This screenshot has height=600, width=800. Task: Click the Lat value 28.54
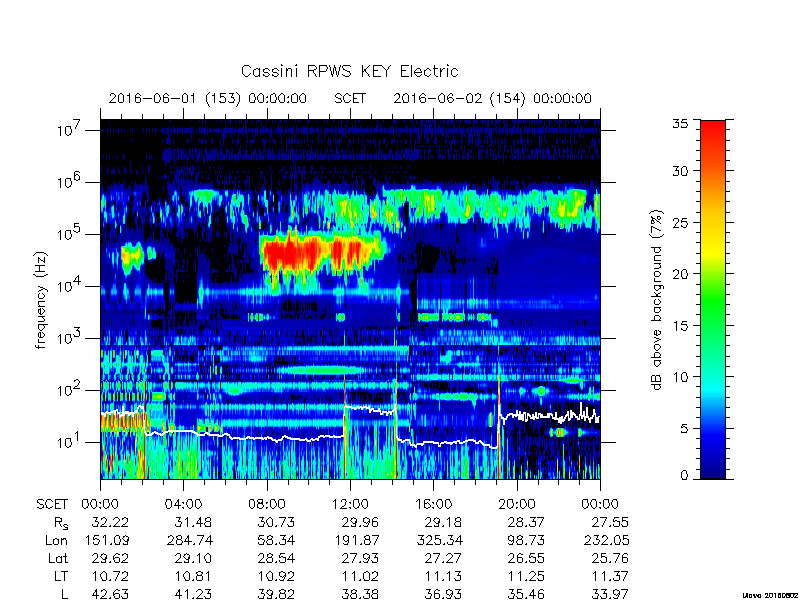(276, 559)
